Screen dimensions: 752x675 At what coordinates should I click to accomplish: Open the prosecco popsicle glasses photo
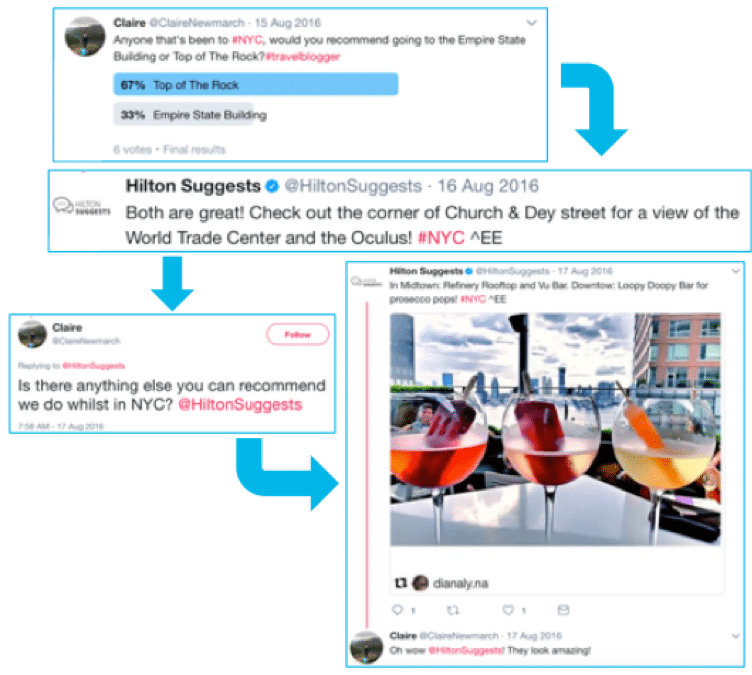point(555,429)
